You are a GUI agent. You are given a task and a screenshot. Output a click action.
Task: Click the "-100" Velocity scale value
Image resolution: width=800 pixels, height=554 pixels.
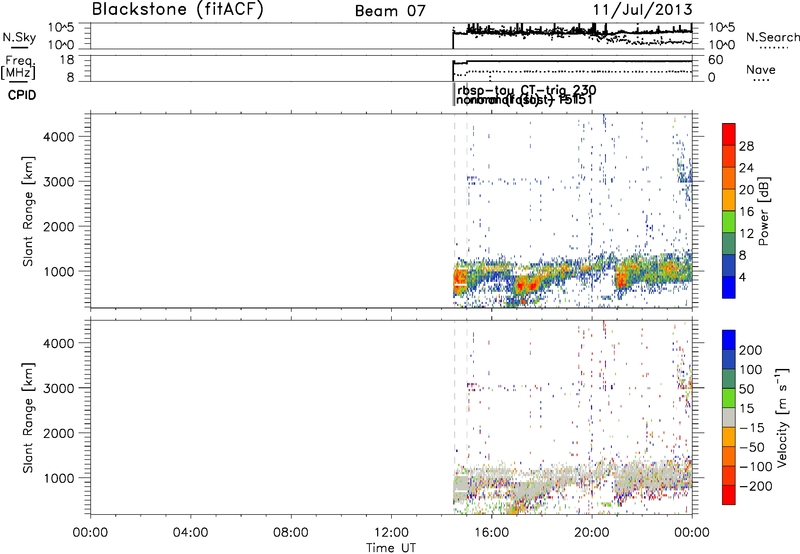(x=756, y=466)
